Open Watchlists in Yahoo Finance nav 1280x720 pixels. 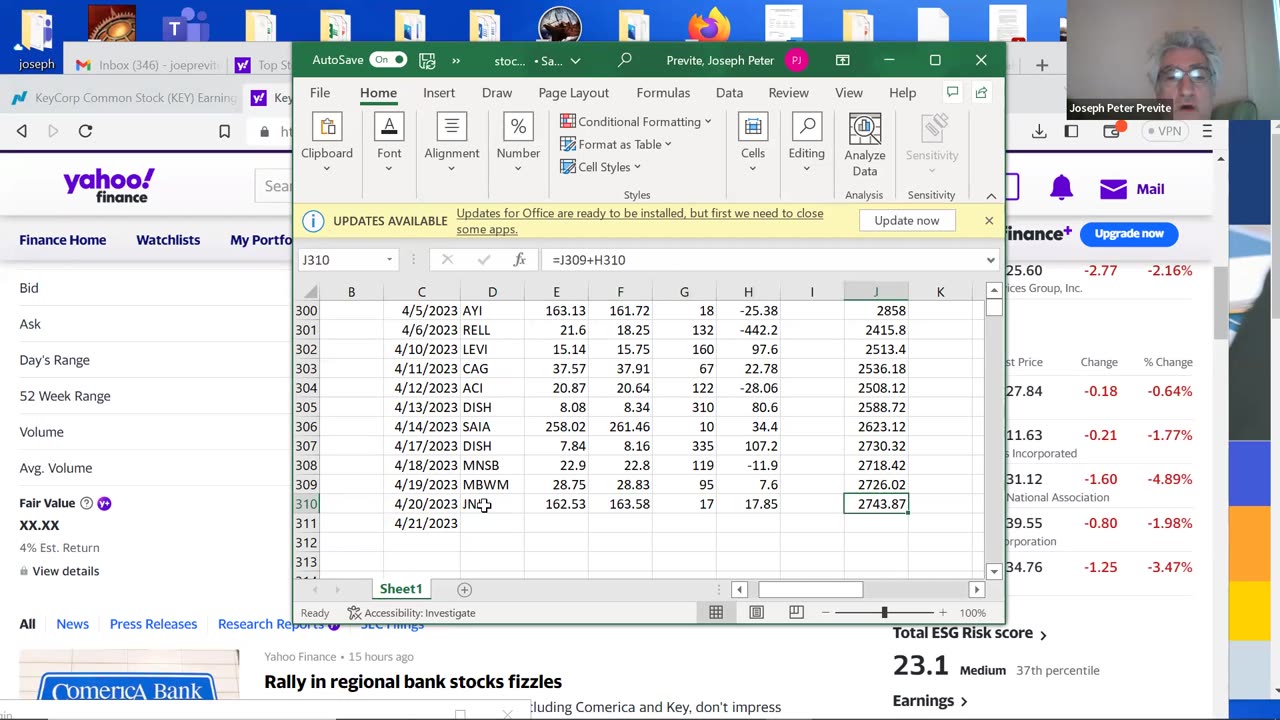168,240
